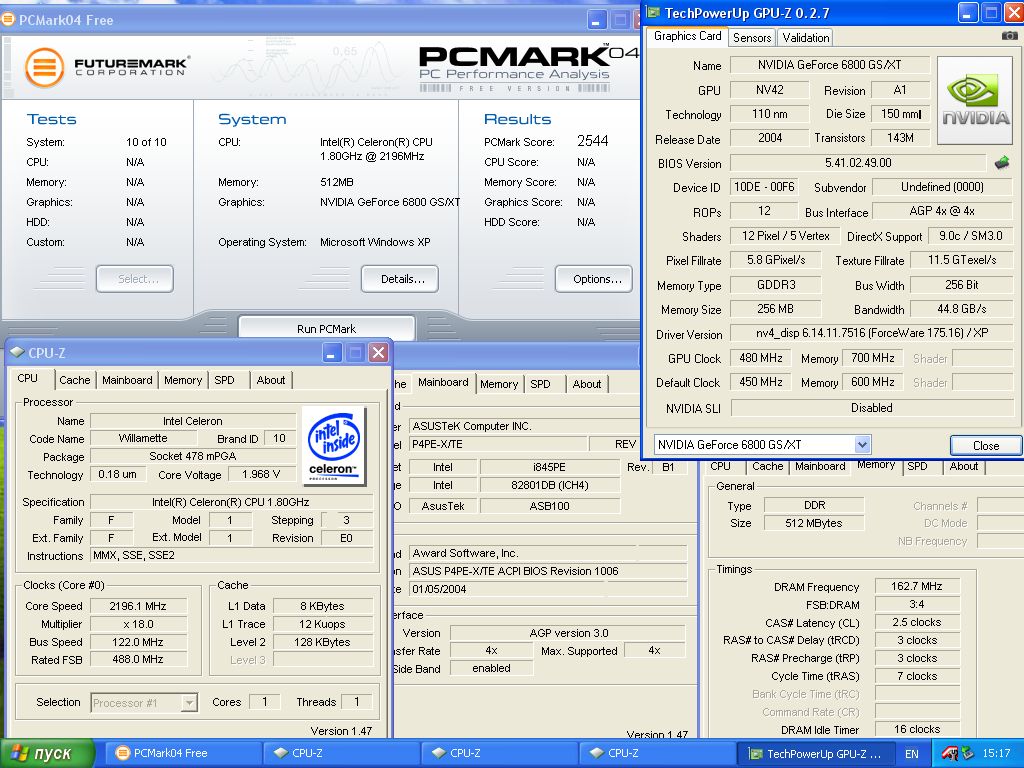Open SPD tab in front CPU-Z window
This screenshot has height=768, width=1024.
[x=224, y=380]
